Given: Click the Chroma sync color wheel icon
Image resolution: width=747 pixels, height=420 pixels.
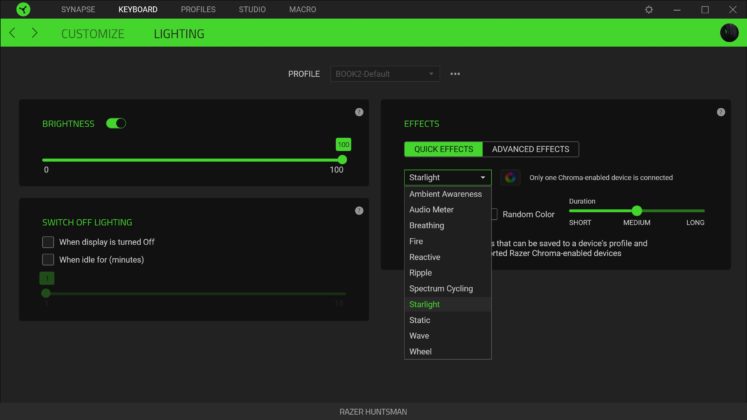Looking at the screenshot, I should point(510,178).
